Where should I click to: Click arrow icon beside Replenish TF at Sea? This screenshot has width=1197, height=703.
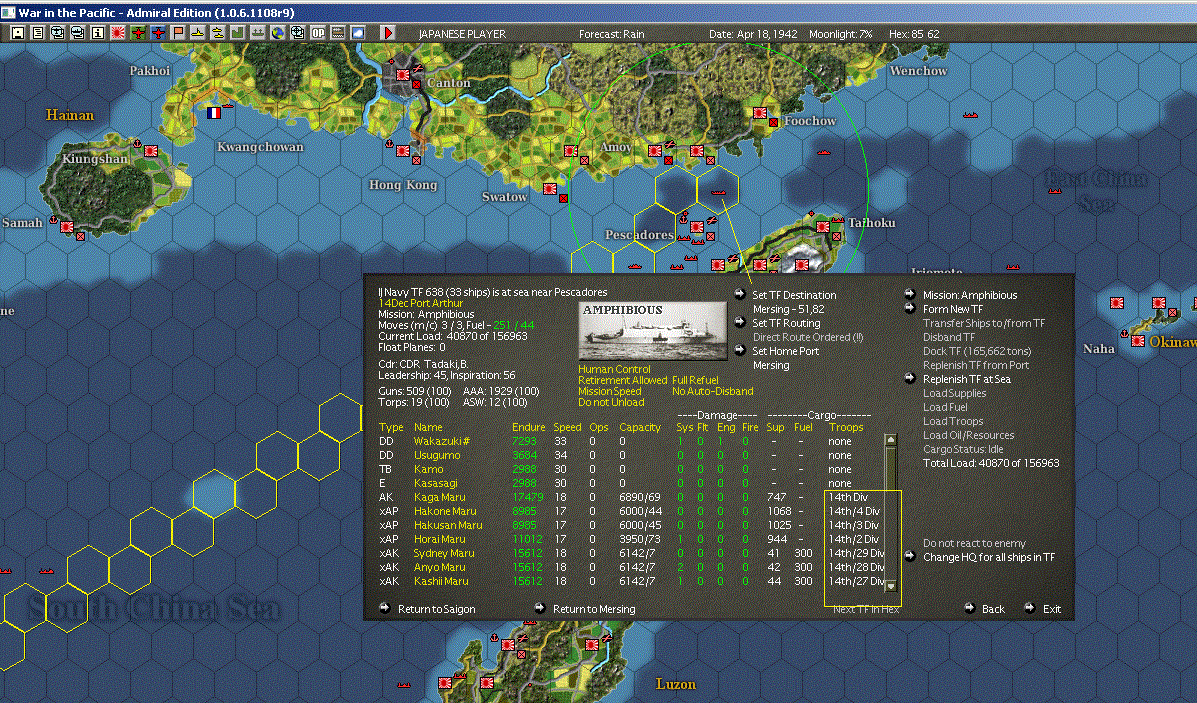click(x=909, y=379)
